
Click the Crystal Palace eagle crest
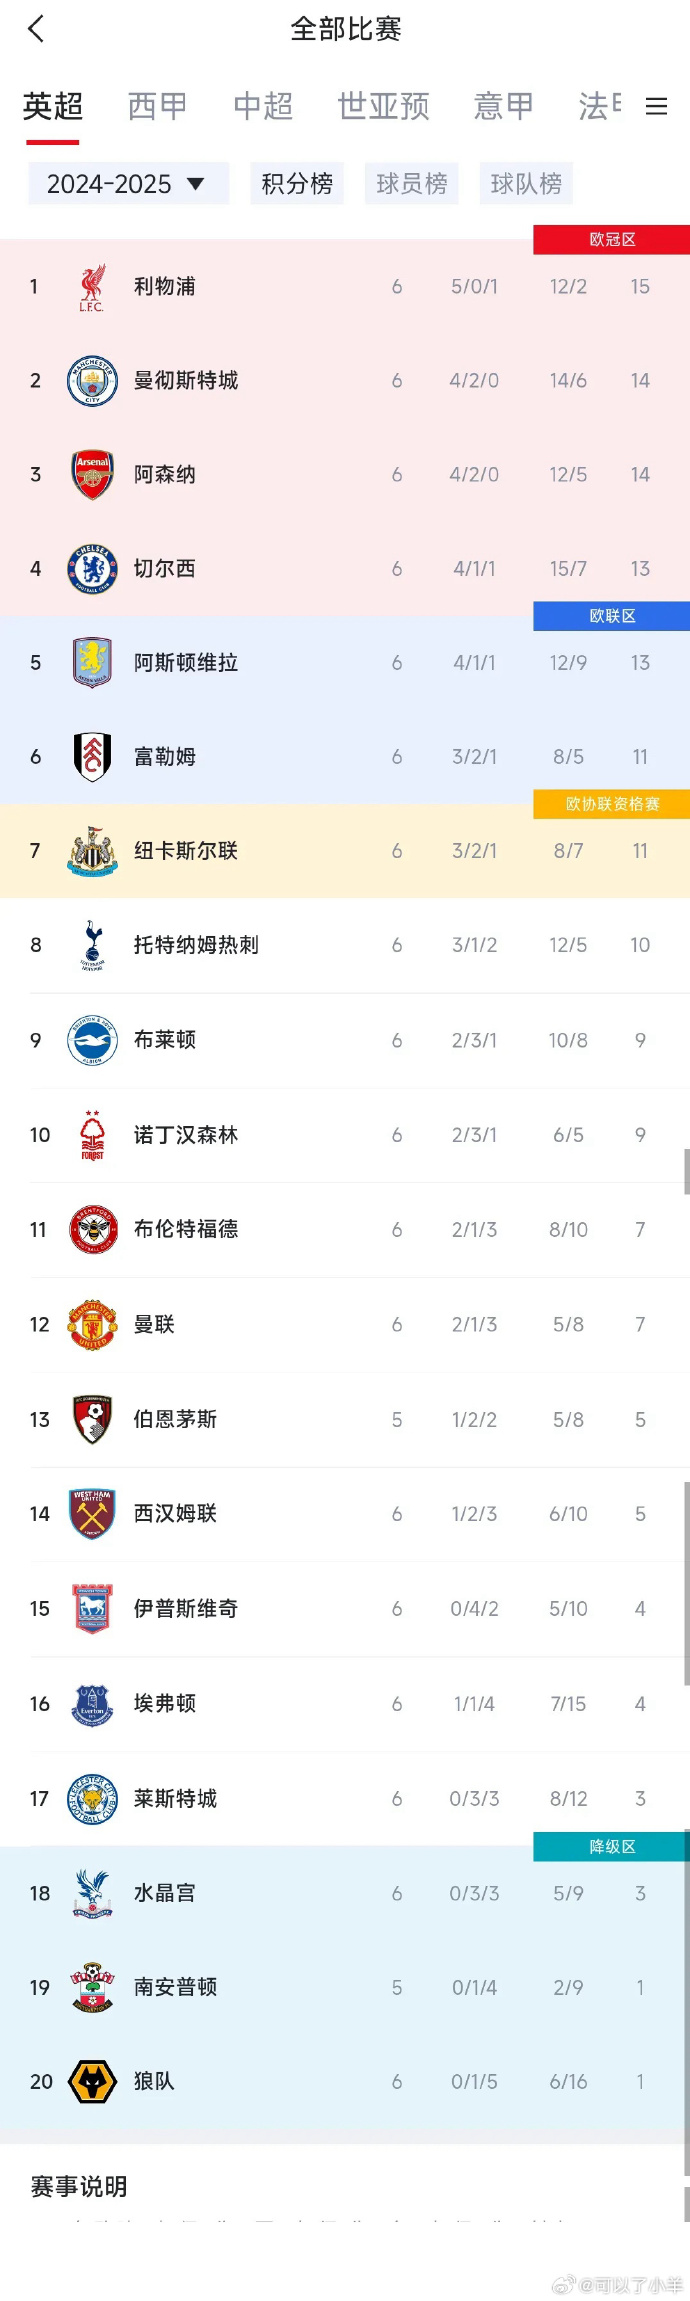tap(92, 1892)
